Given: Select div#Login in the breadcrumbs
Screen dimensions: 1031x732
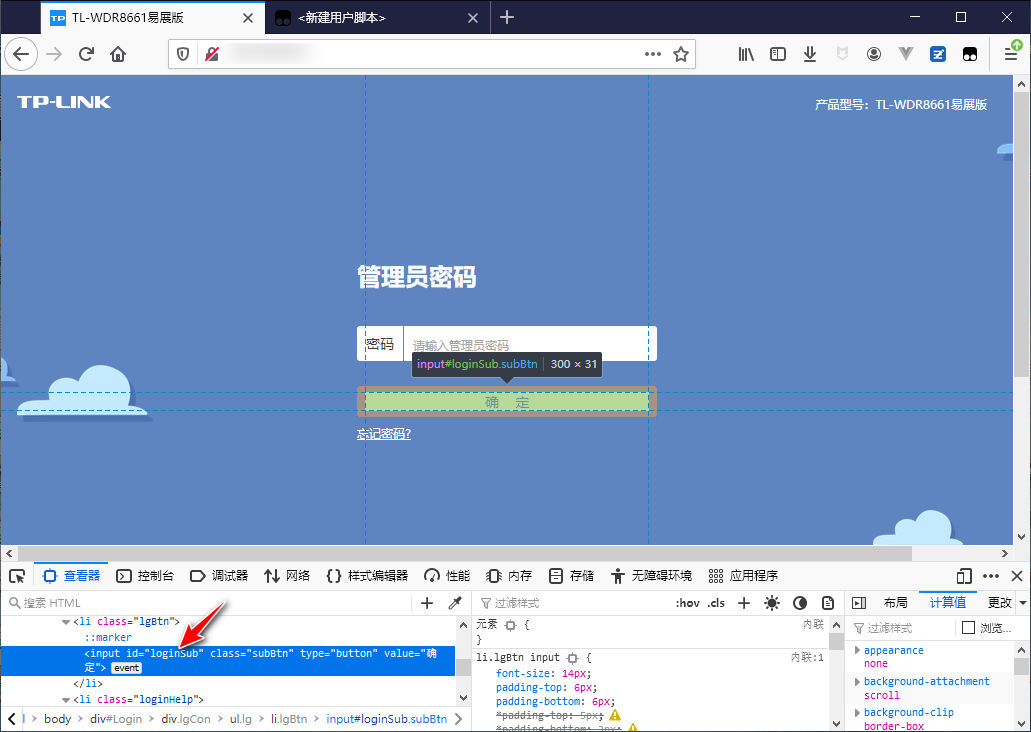Looking at the screenshot, I should coord(116,719).
